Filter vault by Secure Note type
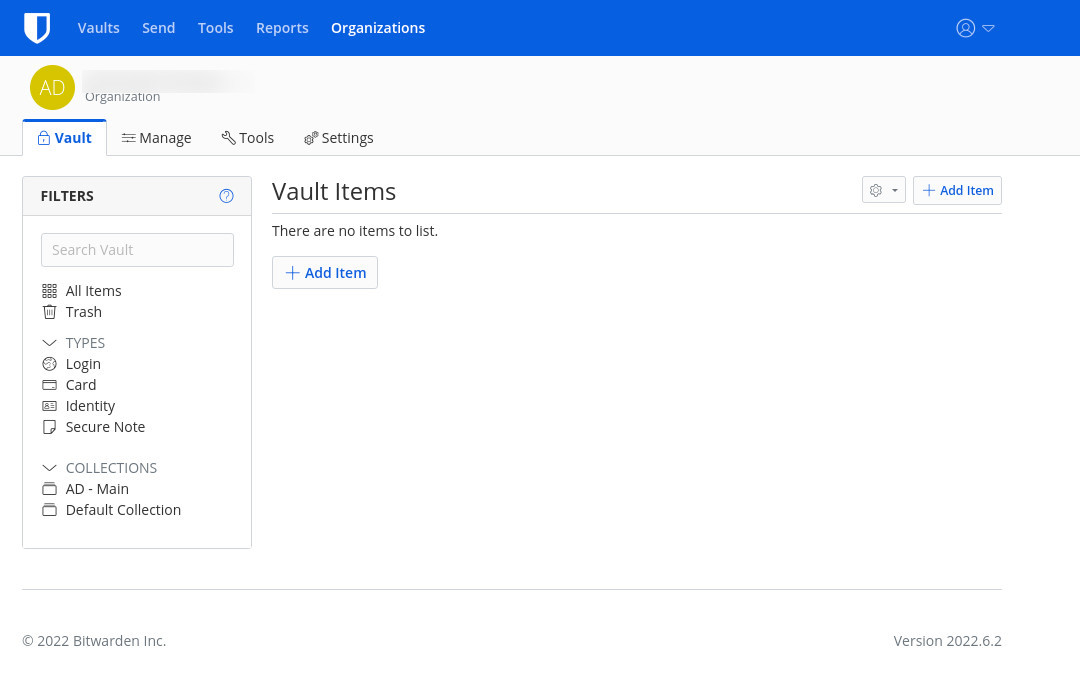The image size is (1080, 687). coord(105,427)
